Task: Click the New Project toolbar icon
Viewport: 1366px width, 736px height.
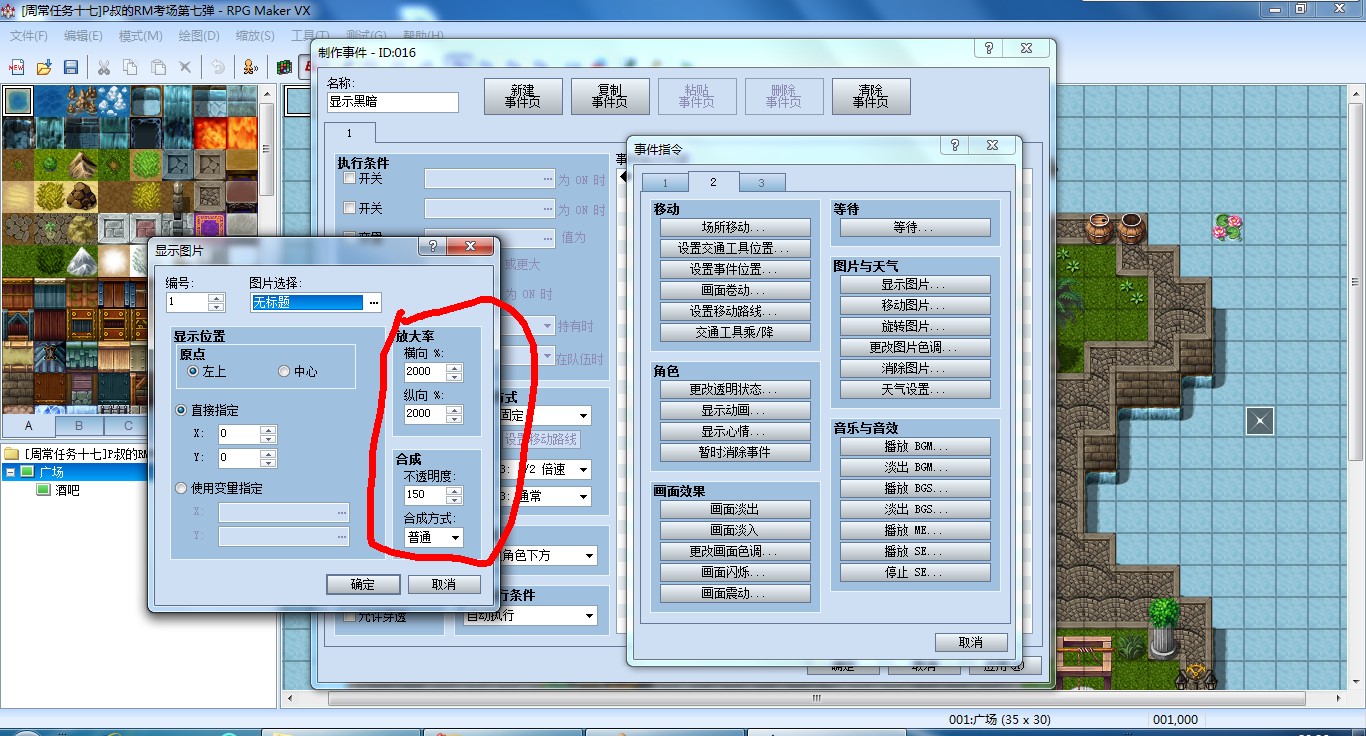Action: tap(17, 67)
